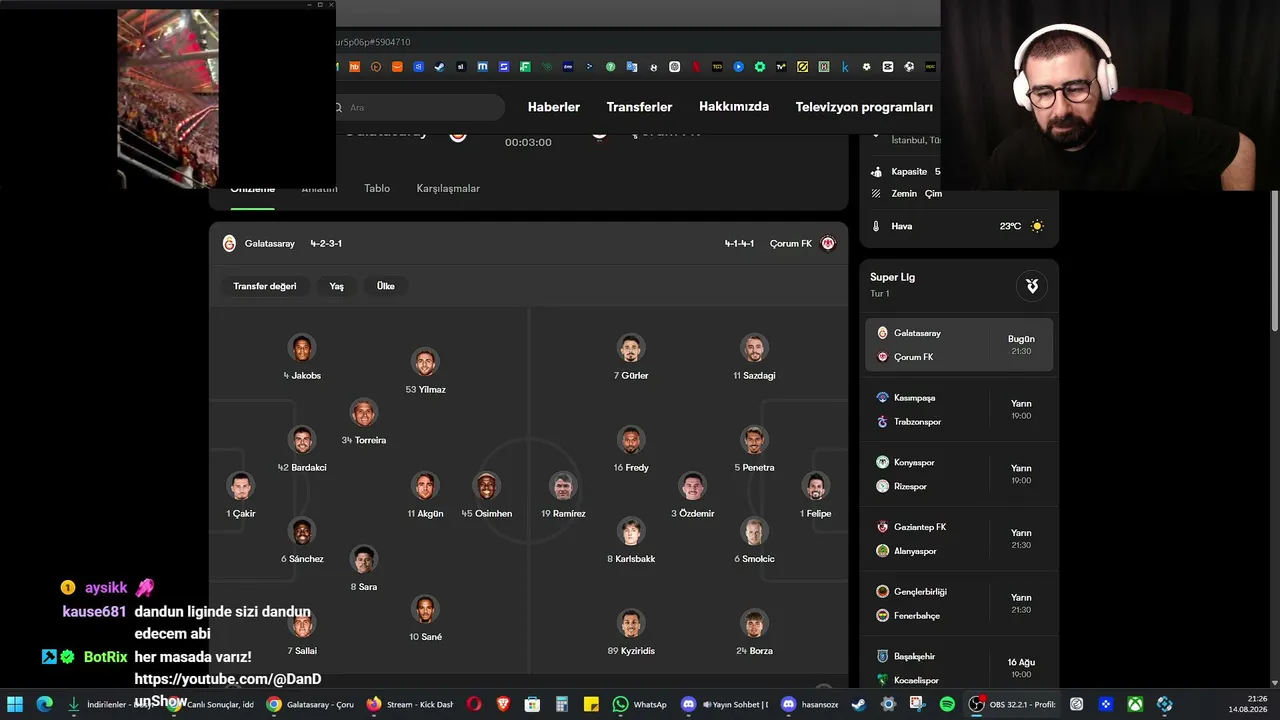Image resolution: width=1280 pixels, height=720 pixels.
Task: Select goalkeeper Çakir's avatar
Action: (x=241, y=486)
